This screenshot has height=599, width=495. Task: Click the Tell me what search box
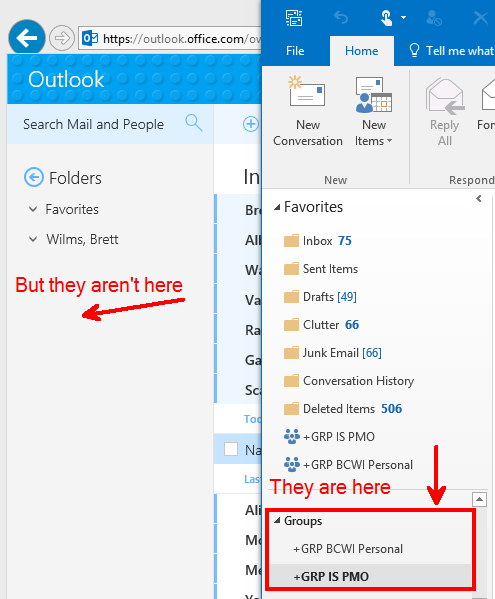(x=460, y=51)
